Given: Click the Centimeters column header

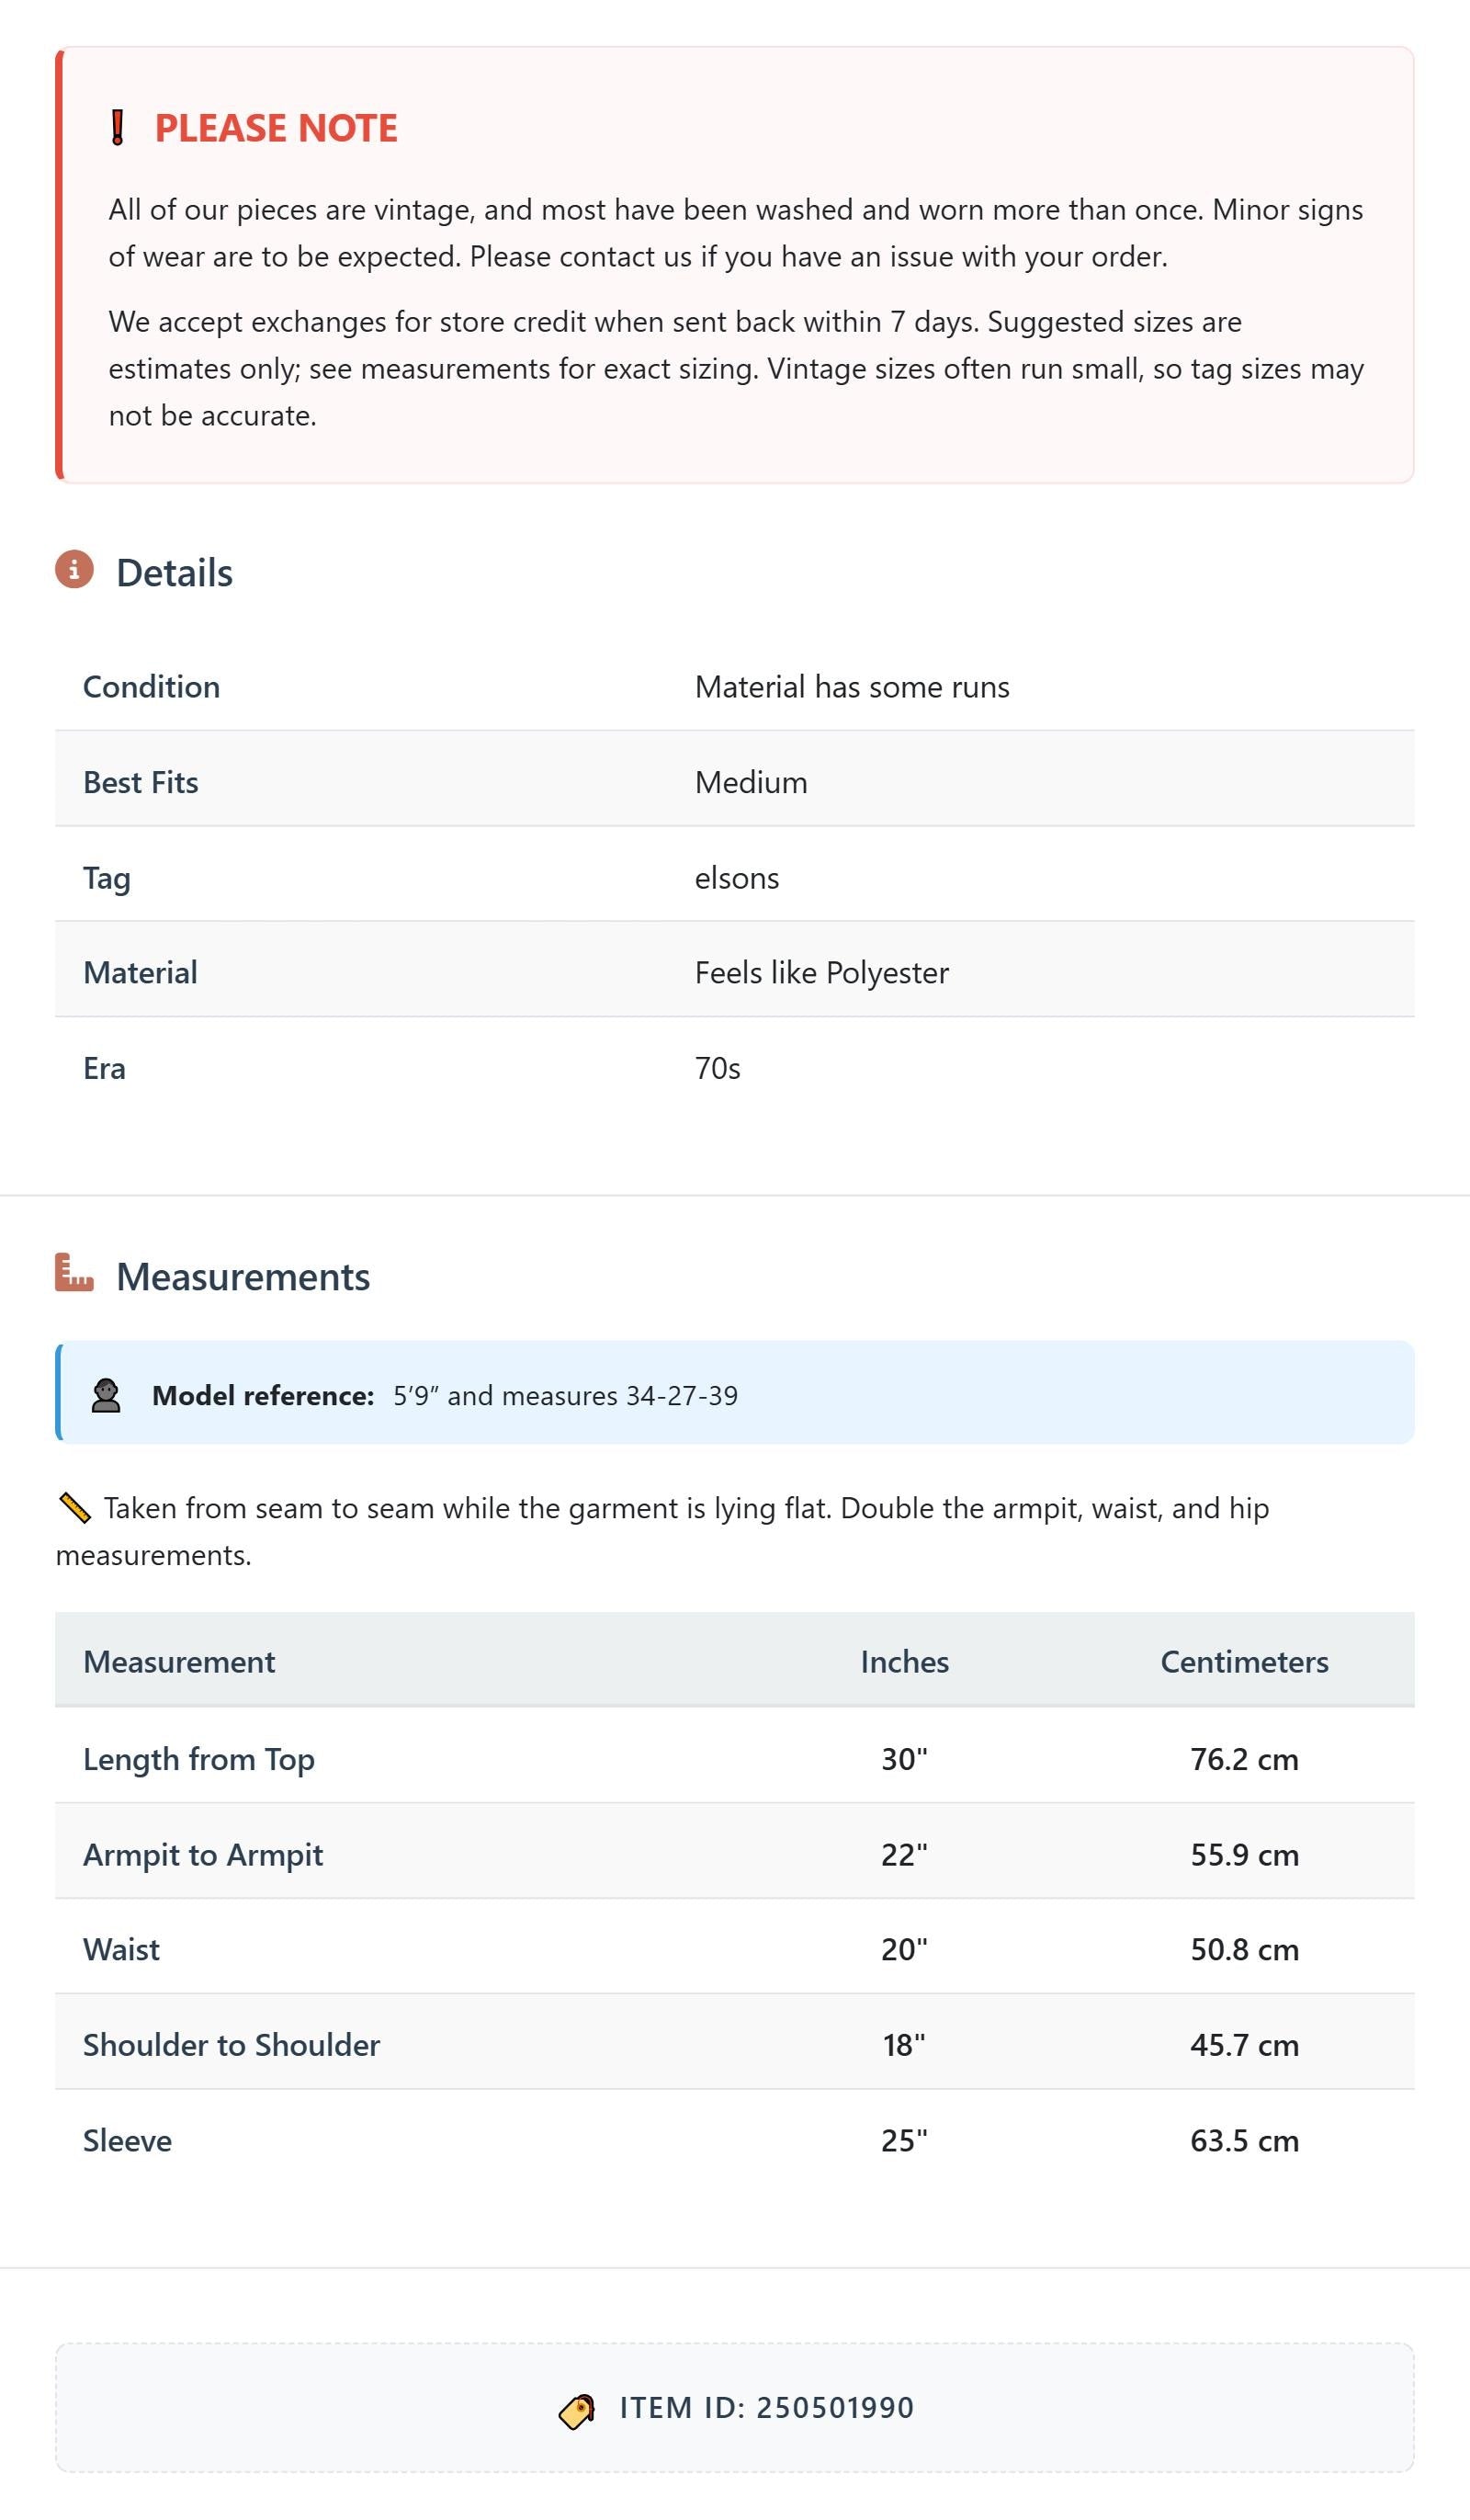Looking at the screenshot, I should [1244, 1661].
